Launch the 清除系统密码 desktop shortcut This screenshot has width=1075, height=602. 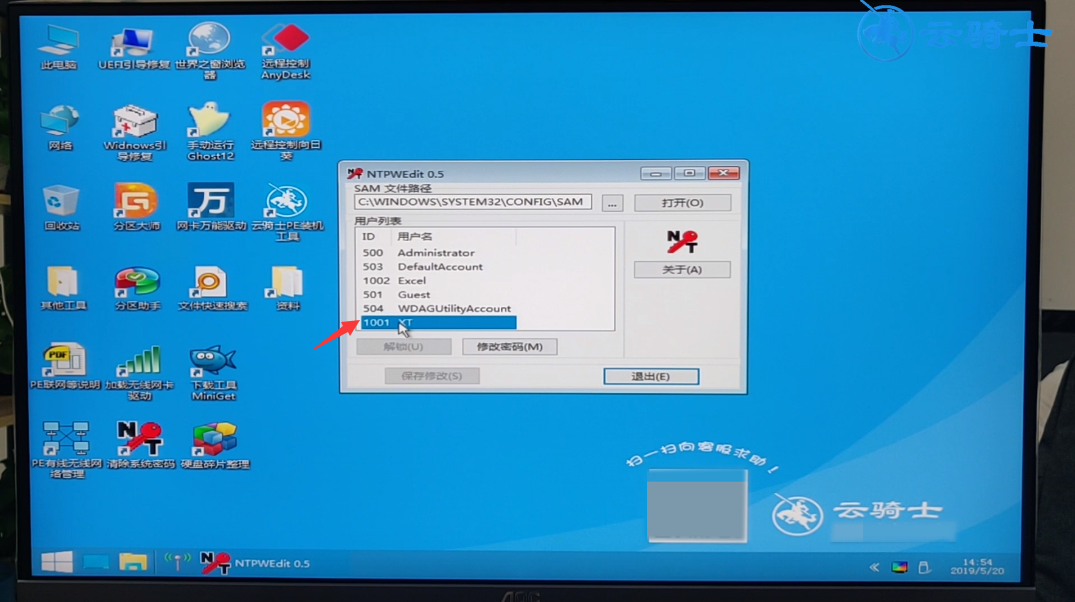139,441
